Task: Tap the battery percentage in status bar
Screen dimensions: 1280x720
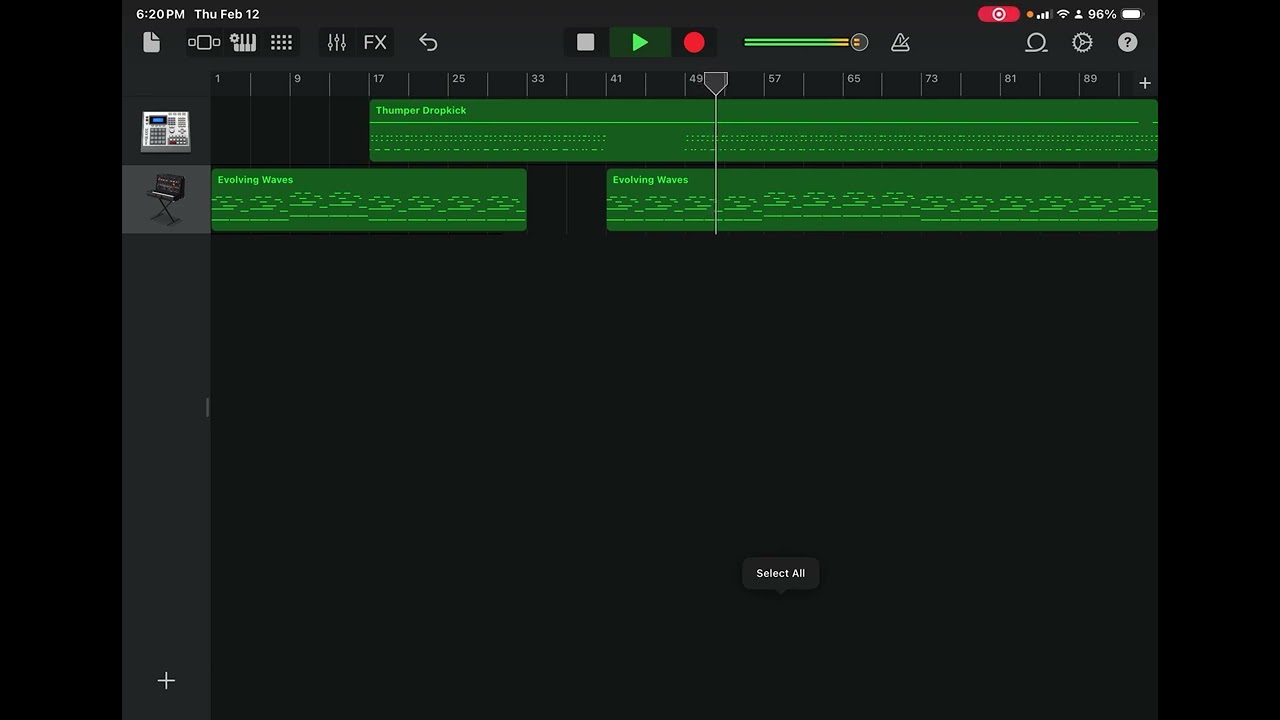Action: (1102, 14)
